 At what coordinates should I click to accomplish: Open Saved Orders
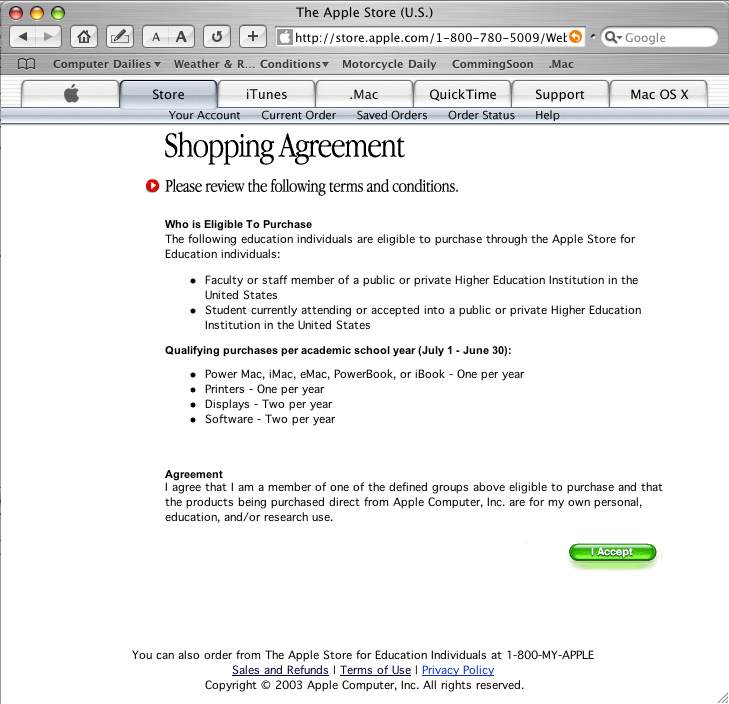(392, 115)
